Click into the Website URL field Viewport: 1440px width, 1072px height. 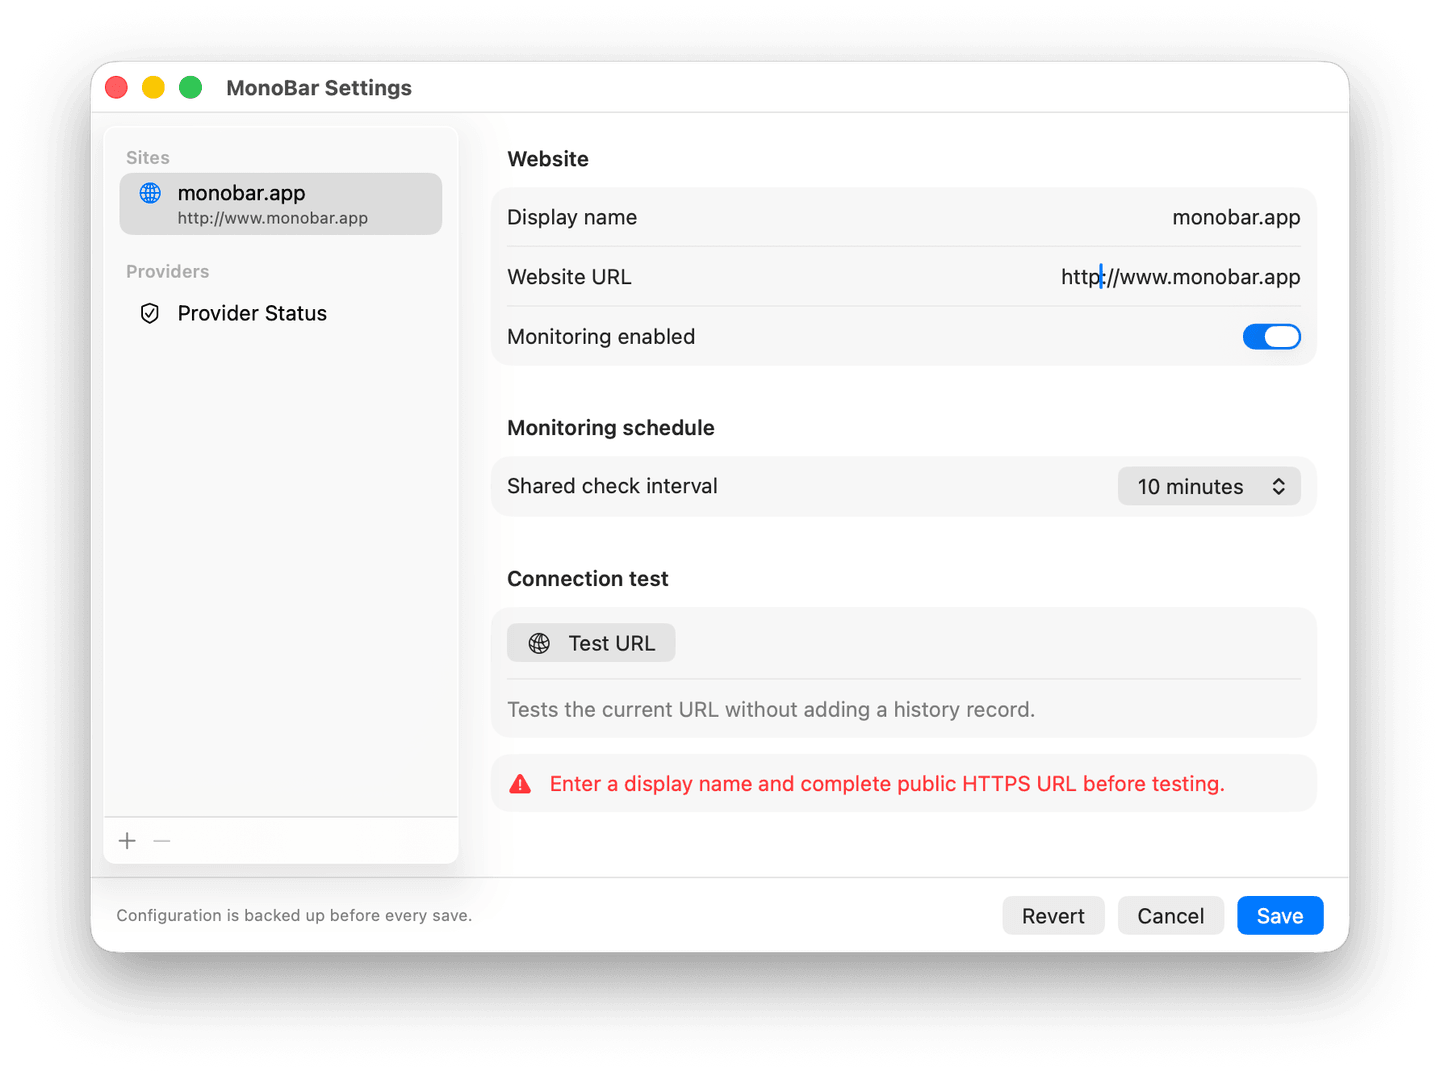(1180, 277)
